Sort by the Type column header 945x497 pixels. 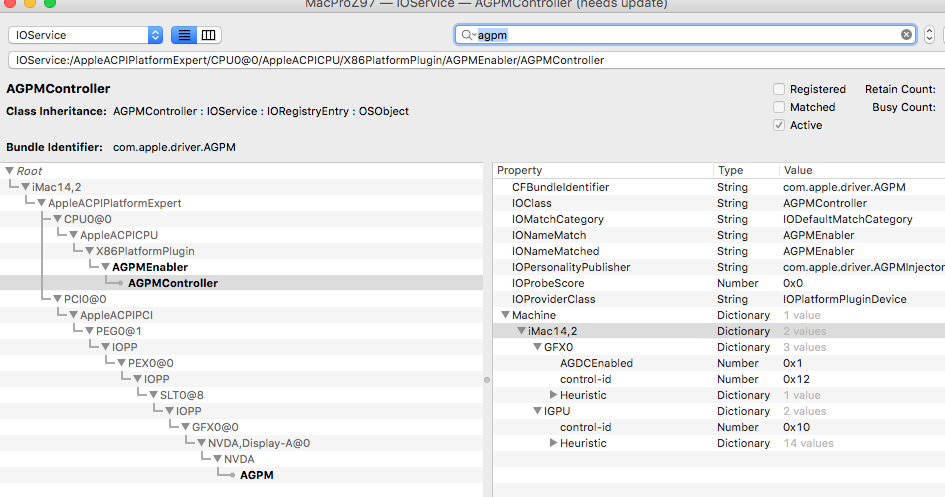(x=746, y=170)
